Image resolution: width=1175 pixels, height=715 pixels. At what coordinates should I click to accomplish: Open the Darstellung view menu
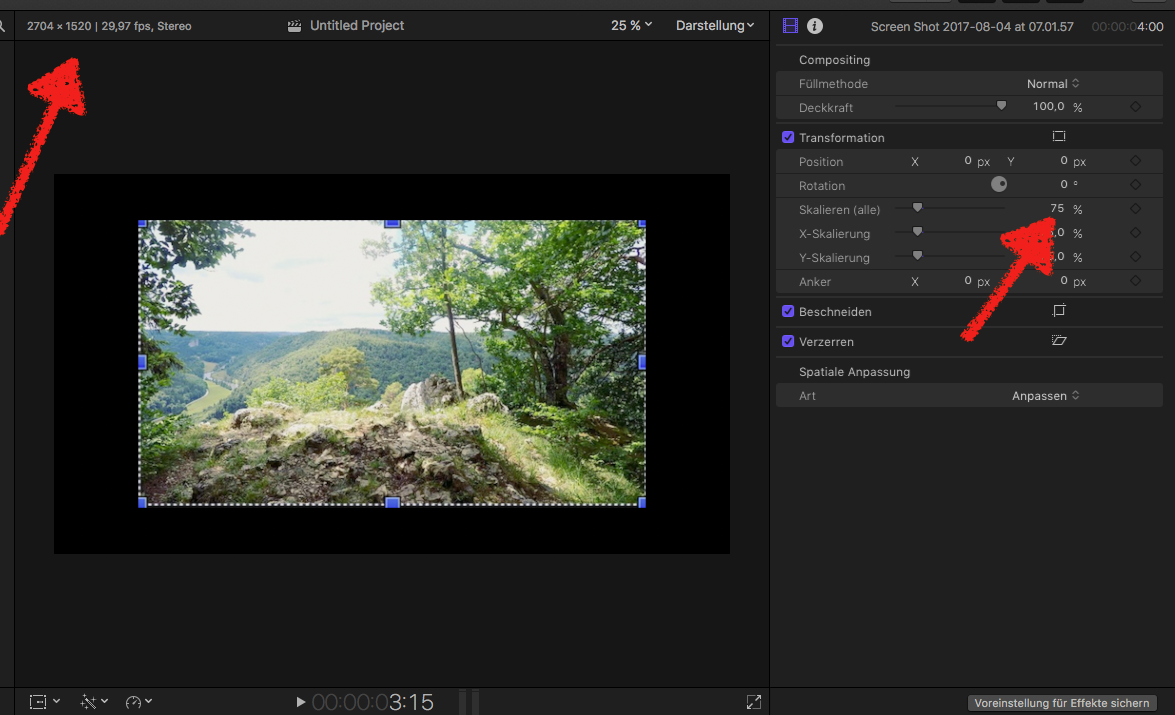coord(715,25)
